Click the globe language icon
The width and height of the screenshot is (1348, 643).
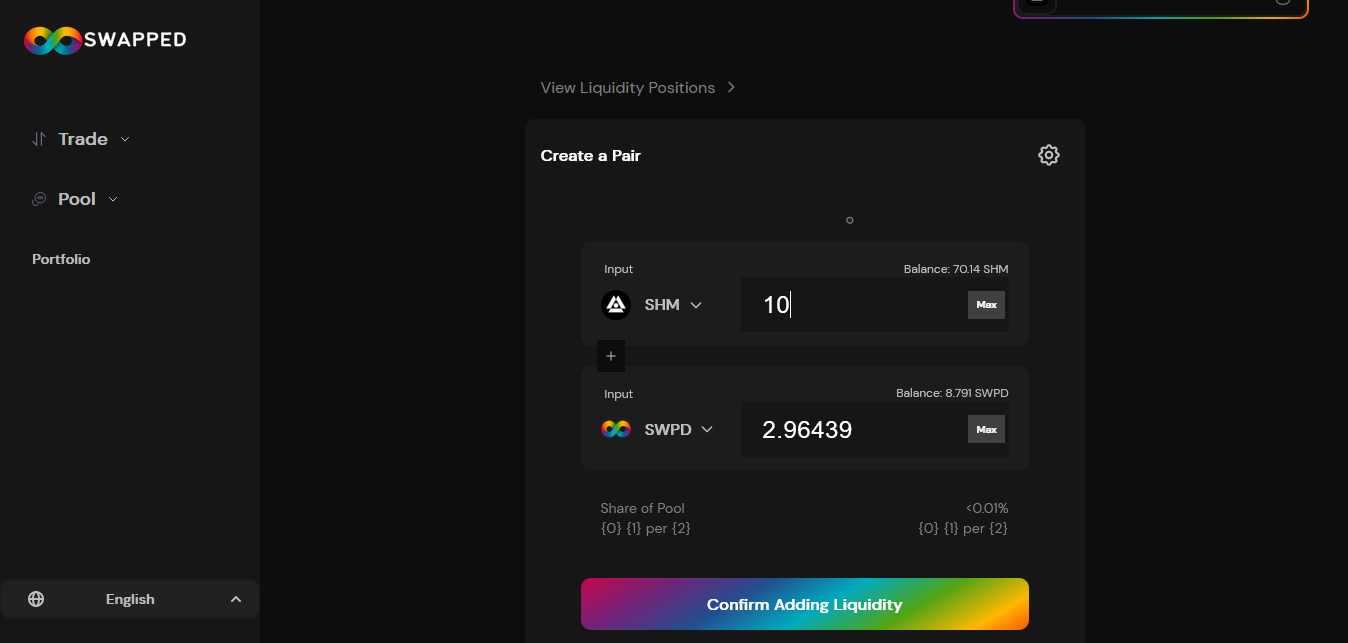[x=36, y=599]
